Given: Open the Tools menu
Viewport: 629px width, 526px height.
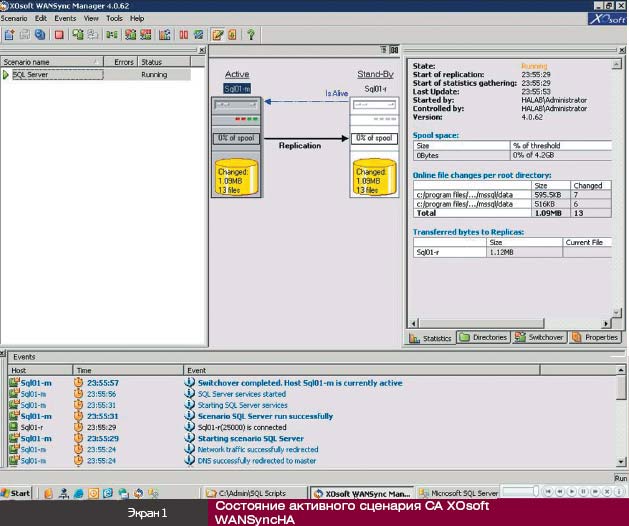Looking at the screenshot, I should pos(115,18).
